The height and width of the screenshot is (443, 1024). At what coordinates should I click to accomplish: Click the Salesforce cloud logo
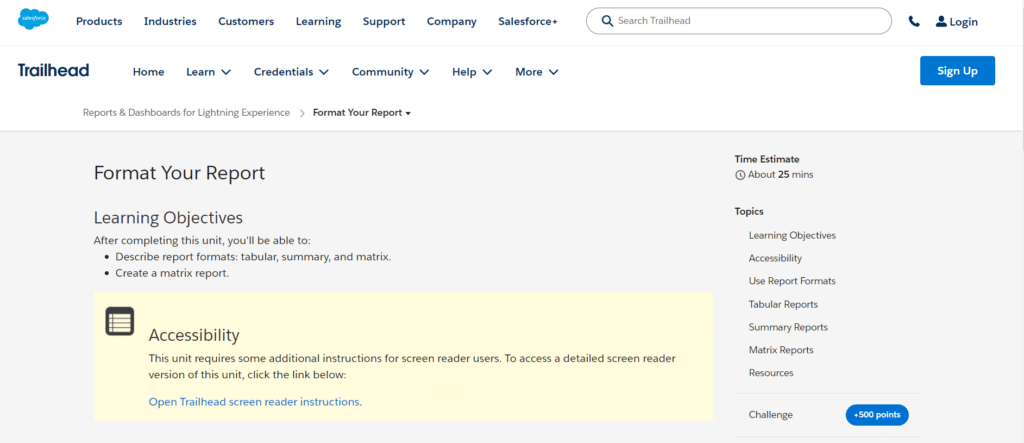tap(33, 19)
